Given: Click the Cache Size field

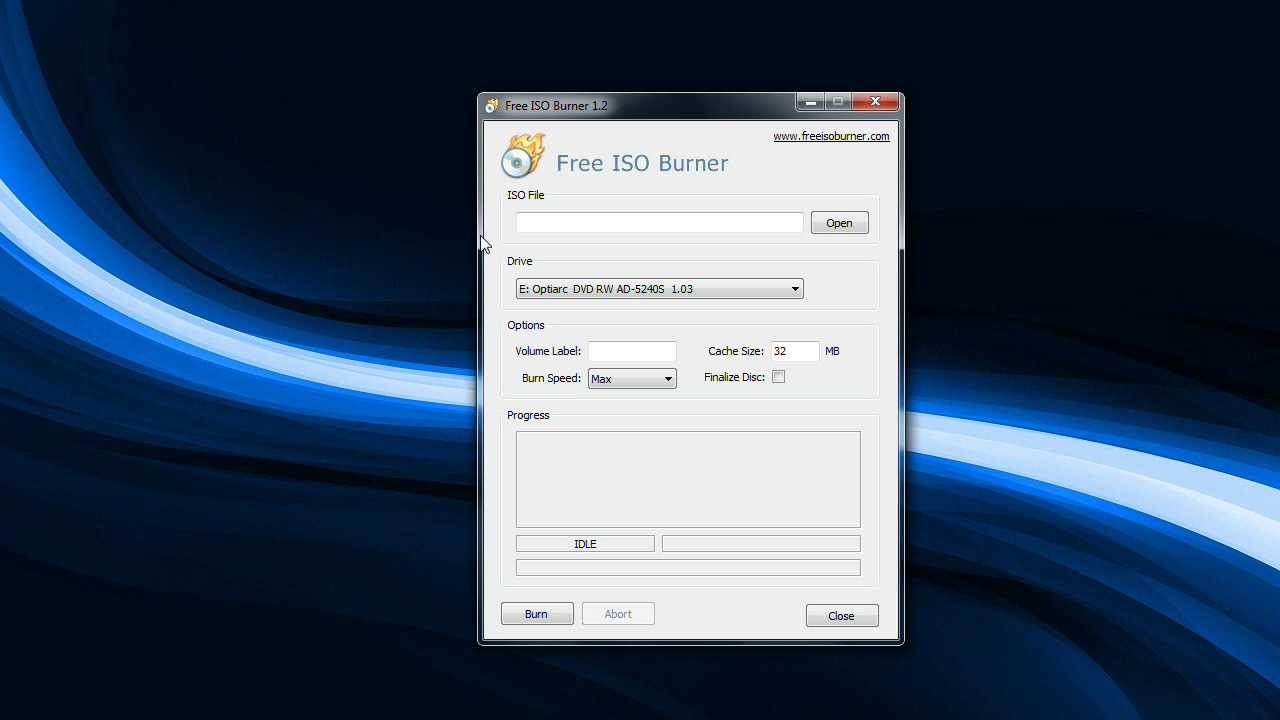Looking at the screenshot, I should [x=795, y=351].
